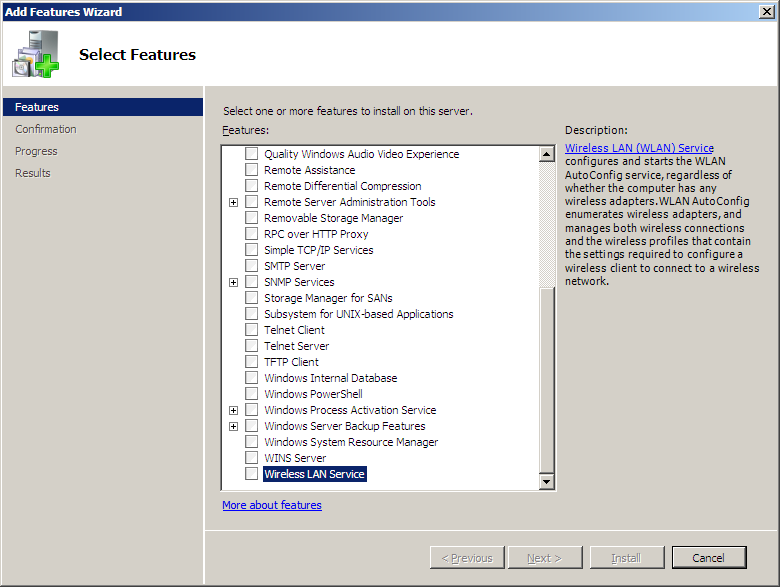
Task: Go to the Confirmation step
Action: click(x=46, y=129)
